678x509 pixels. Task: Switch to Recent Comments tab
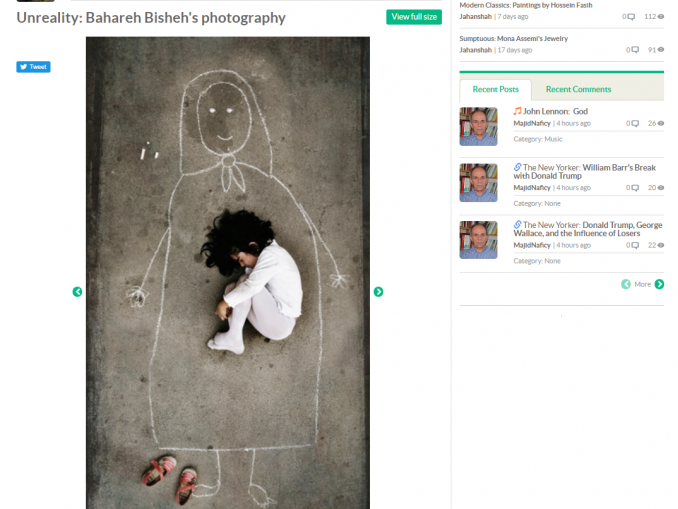point(578,90)
